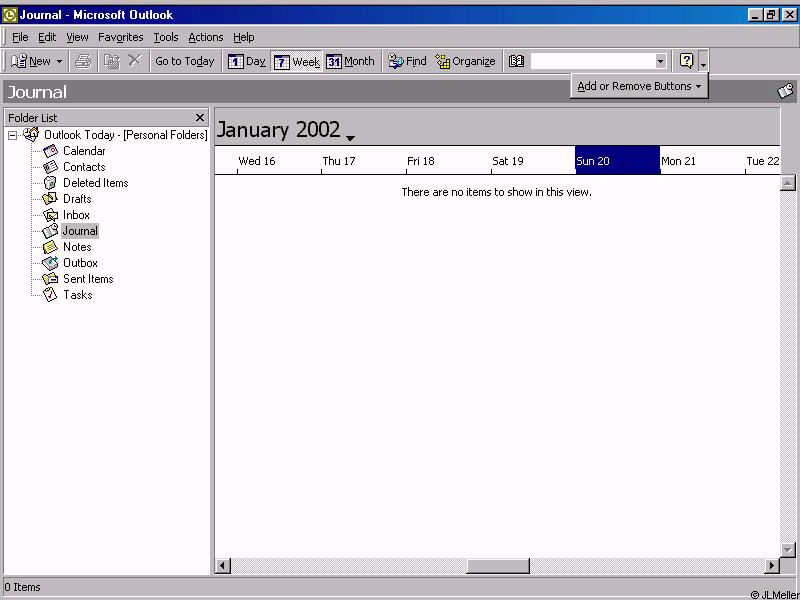Click the Deleted Items folder icon
The height and width of the screenshot is (600, 800).
click(50, 183)
